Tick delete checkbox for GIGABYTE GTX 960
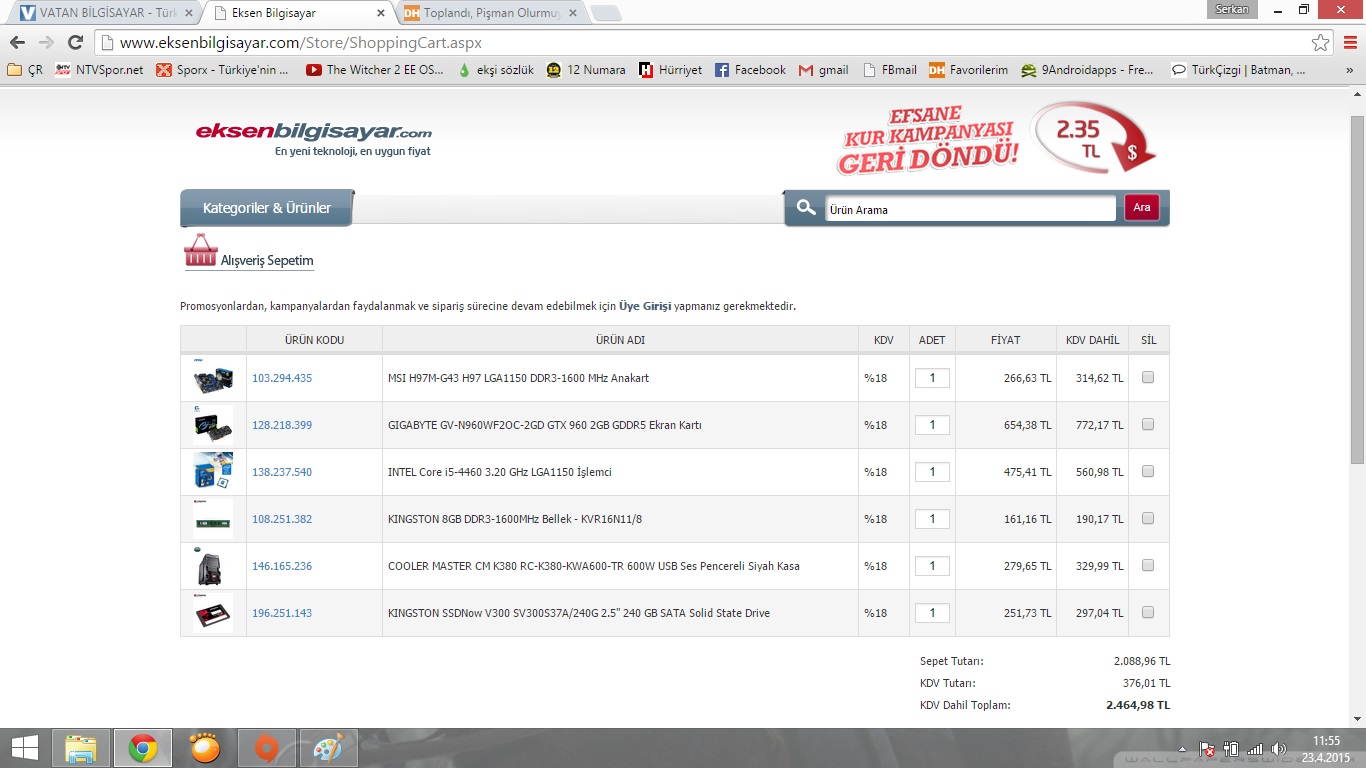 click(x=1148, y=425)
